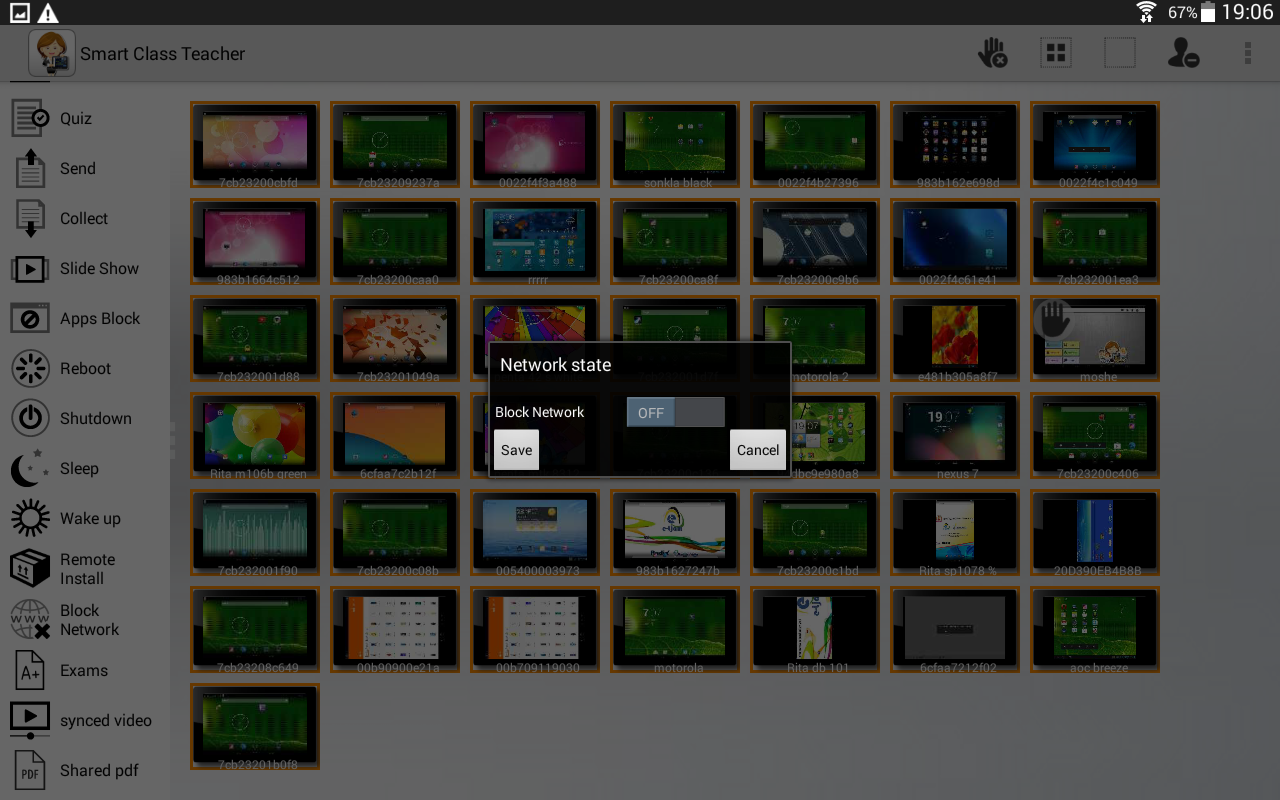
Task: Click the empty square selection icon
Action: 1120,53
